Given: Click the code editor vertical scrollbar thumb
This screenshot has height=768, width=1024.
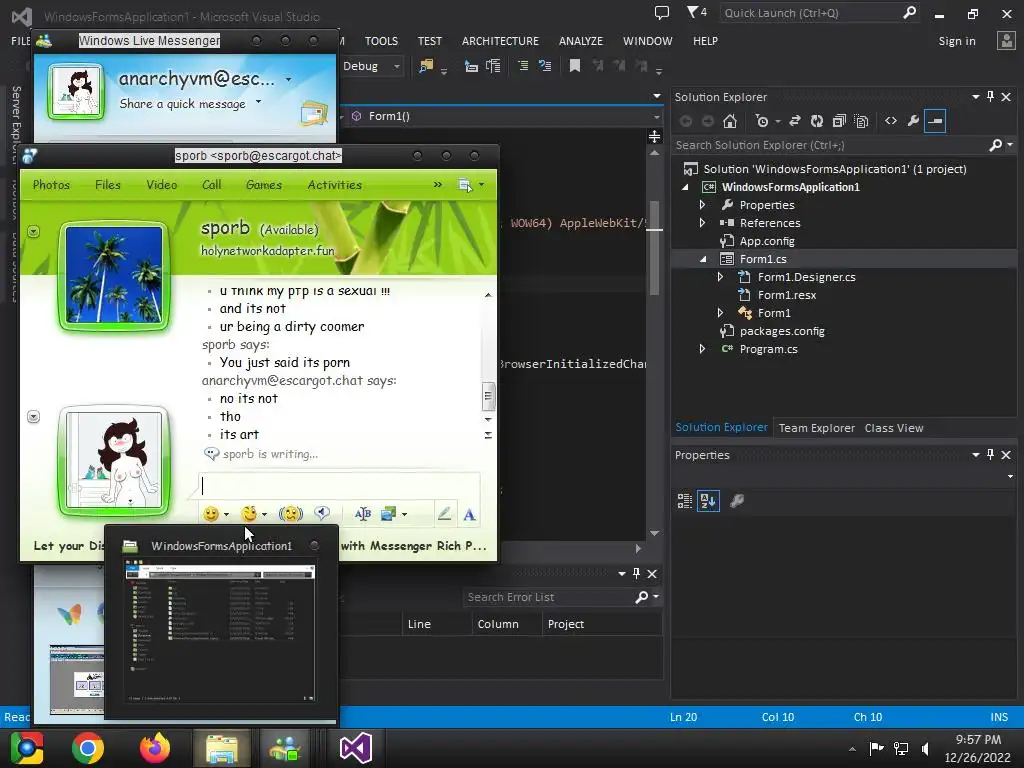Looking at the screenshot, I should 654,248.
